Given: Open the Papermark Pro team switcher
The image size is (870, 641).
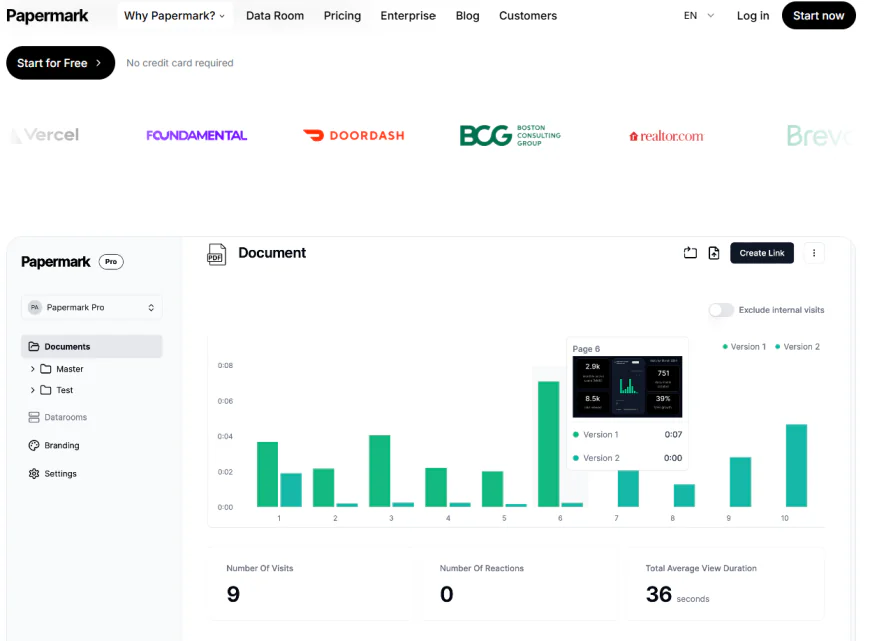Looking at the screenshot, I should (x=92, y=307).
